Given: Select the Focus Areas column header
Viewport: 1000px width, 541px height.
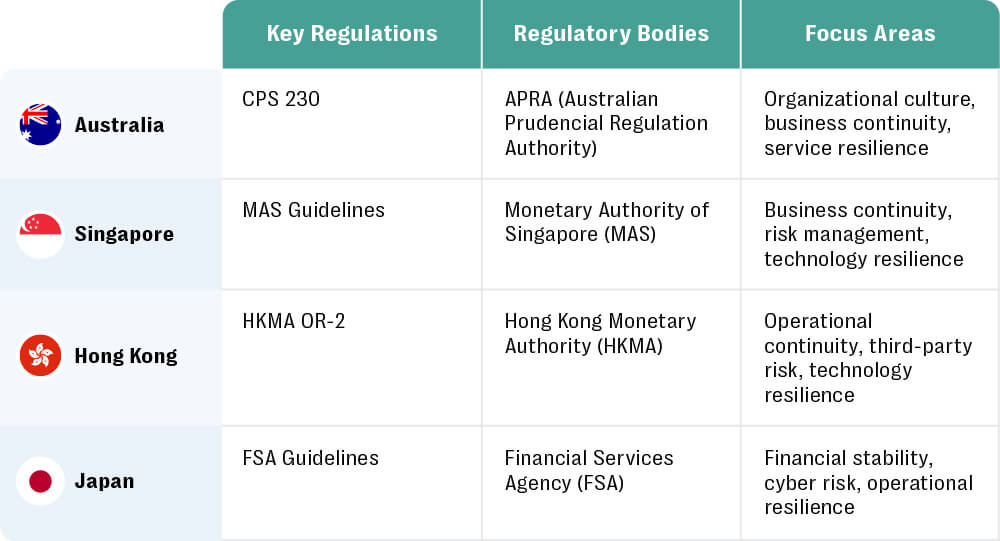Looking at the screenshot, I should click(870, 34).
